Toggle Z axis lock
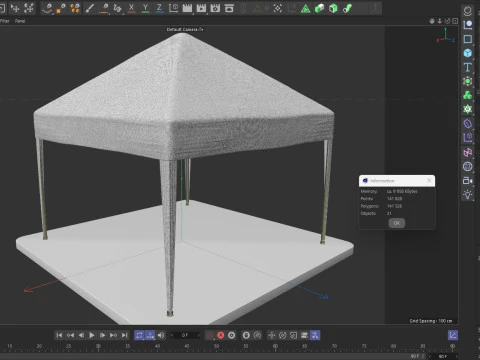The width and height of the screenshot is (480, 360). pyautogui.click(x=159, y=8)
